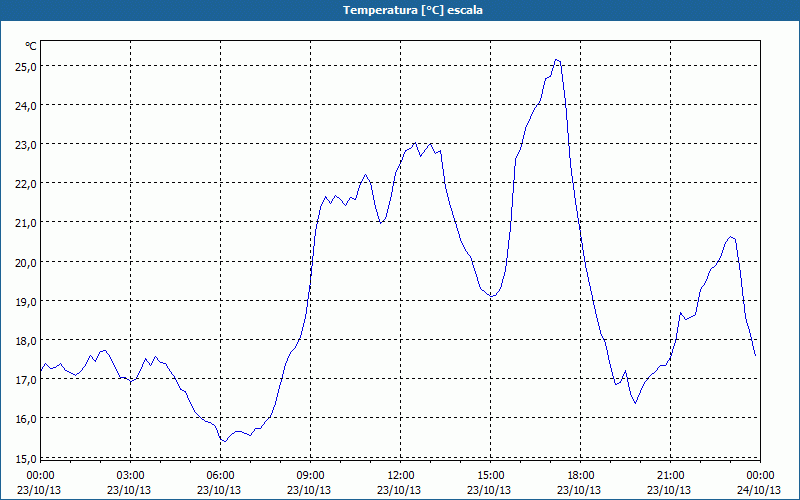Screen dimensions: 800x500
Task: Click the 12:00 time axis label
Action: point(401,476)
